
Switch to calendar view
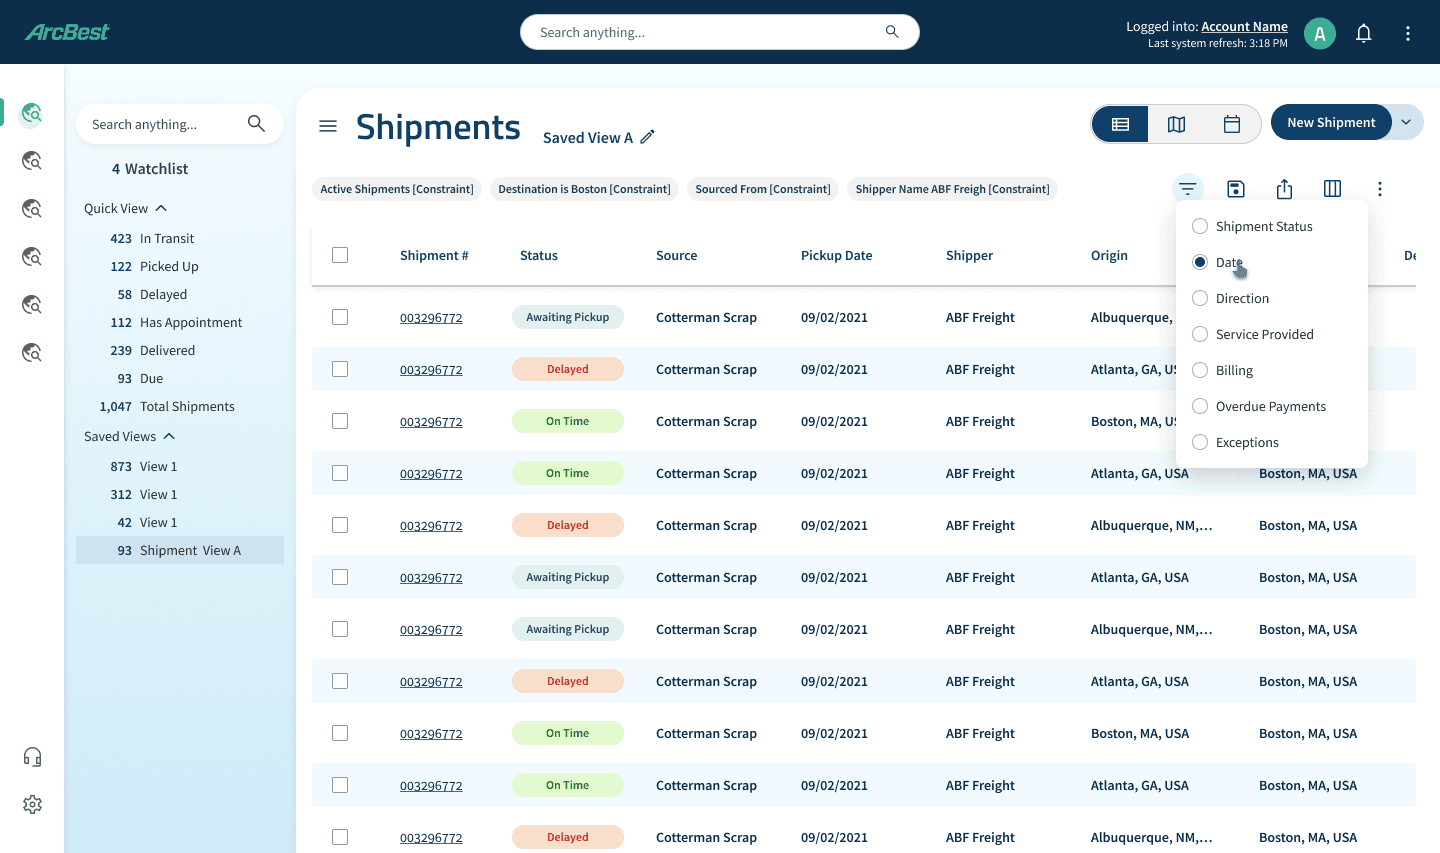click(x=1232, y=124)
